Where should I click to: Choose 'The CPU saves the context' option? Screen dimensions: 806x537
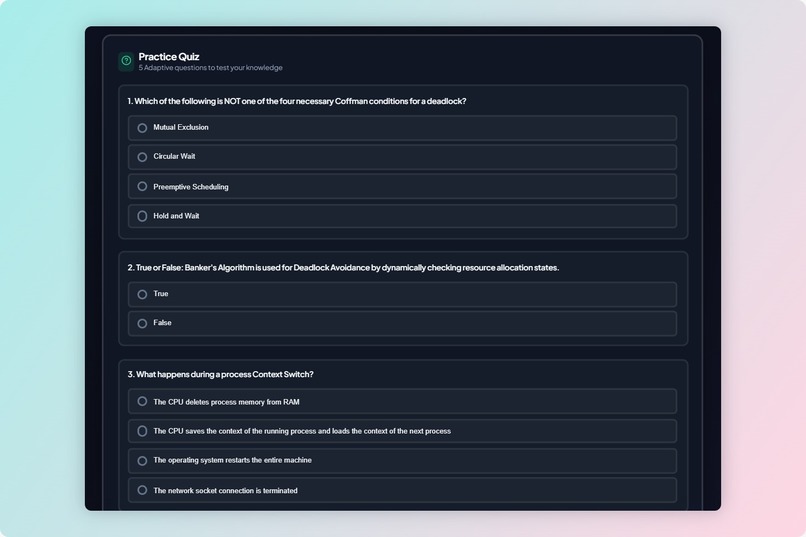402,431
